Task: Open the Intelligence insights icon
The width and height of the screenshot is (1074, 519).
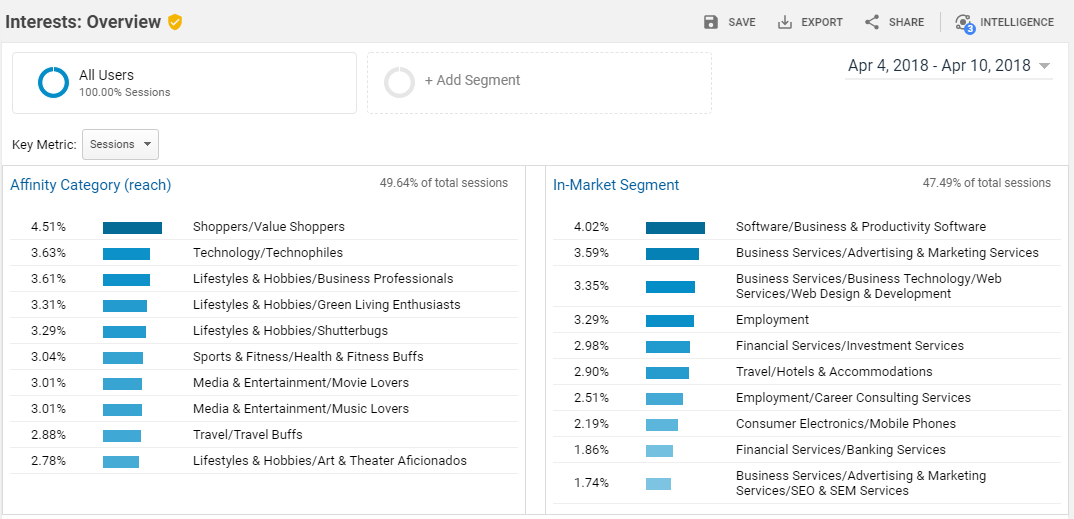Action: pyautogui.click(x=964, y=22)
